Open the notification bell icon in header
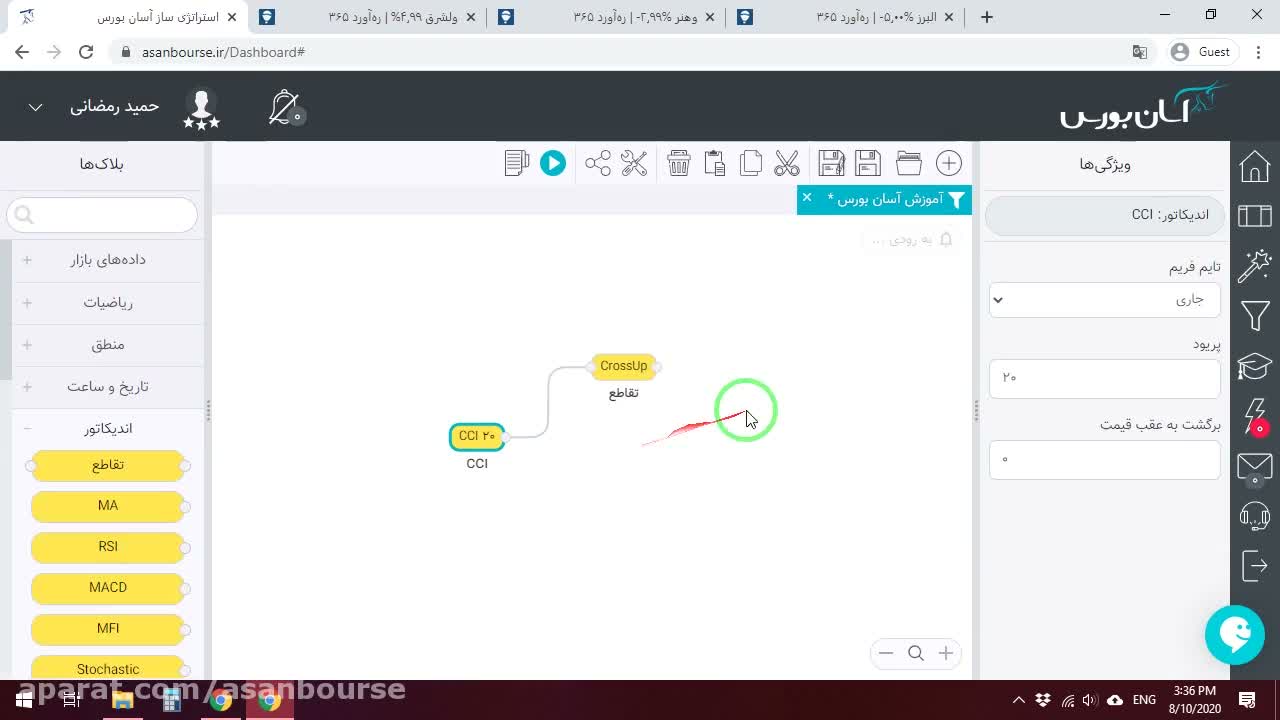This screenshot has height=720, width=1280. 286,107
